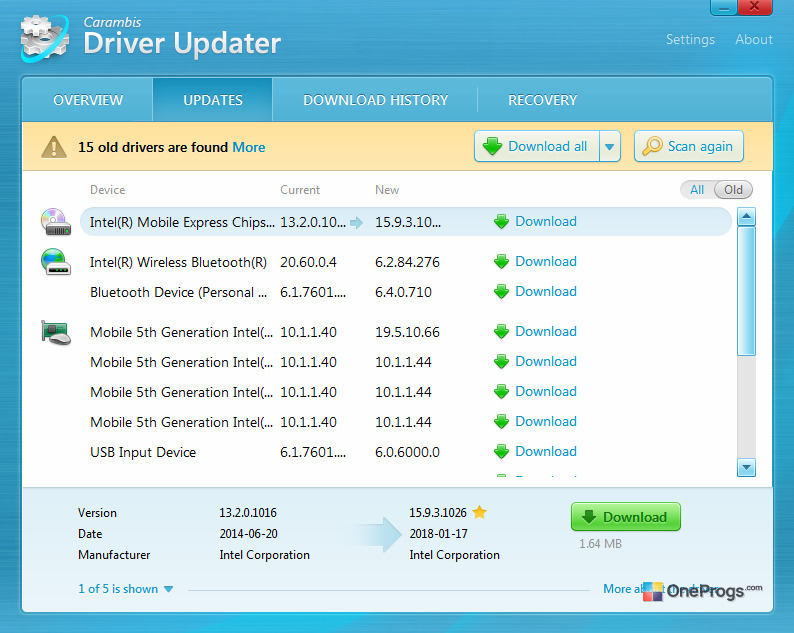This screenshot has height=633, width=794.
Task: Click the network adapter card category icon
Action: [x=56, y=332]
